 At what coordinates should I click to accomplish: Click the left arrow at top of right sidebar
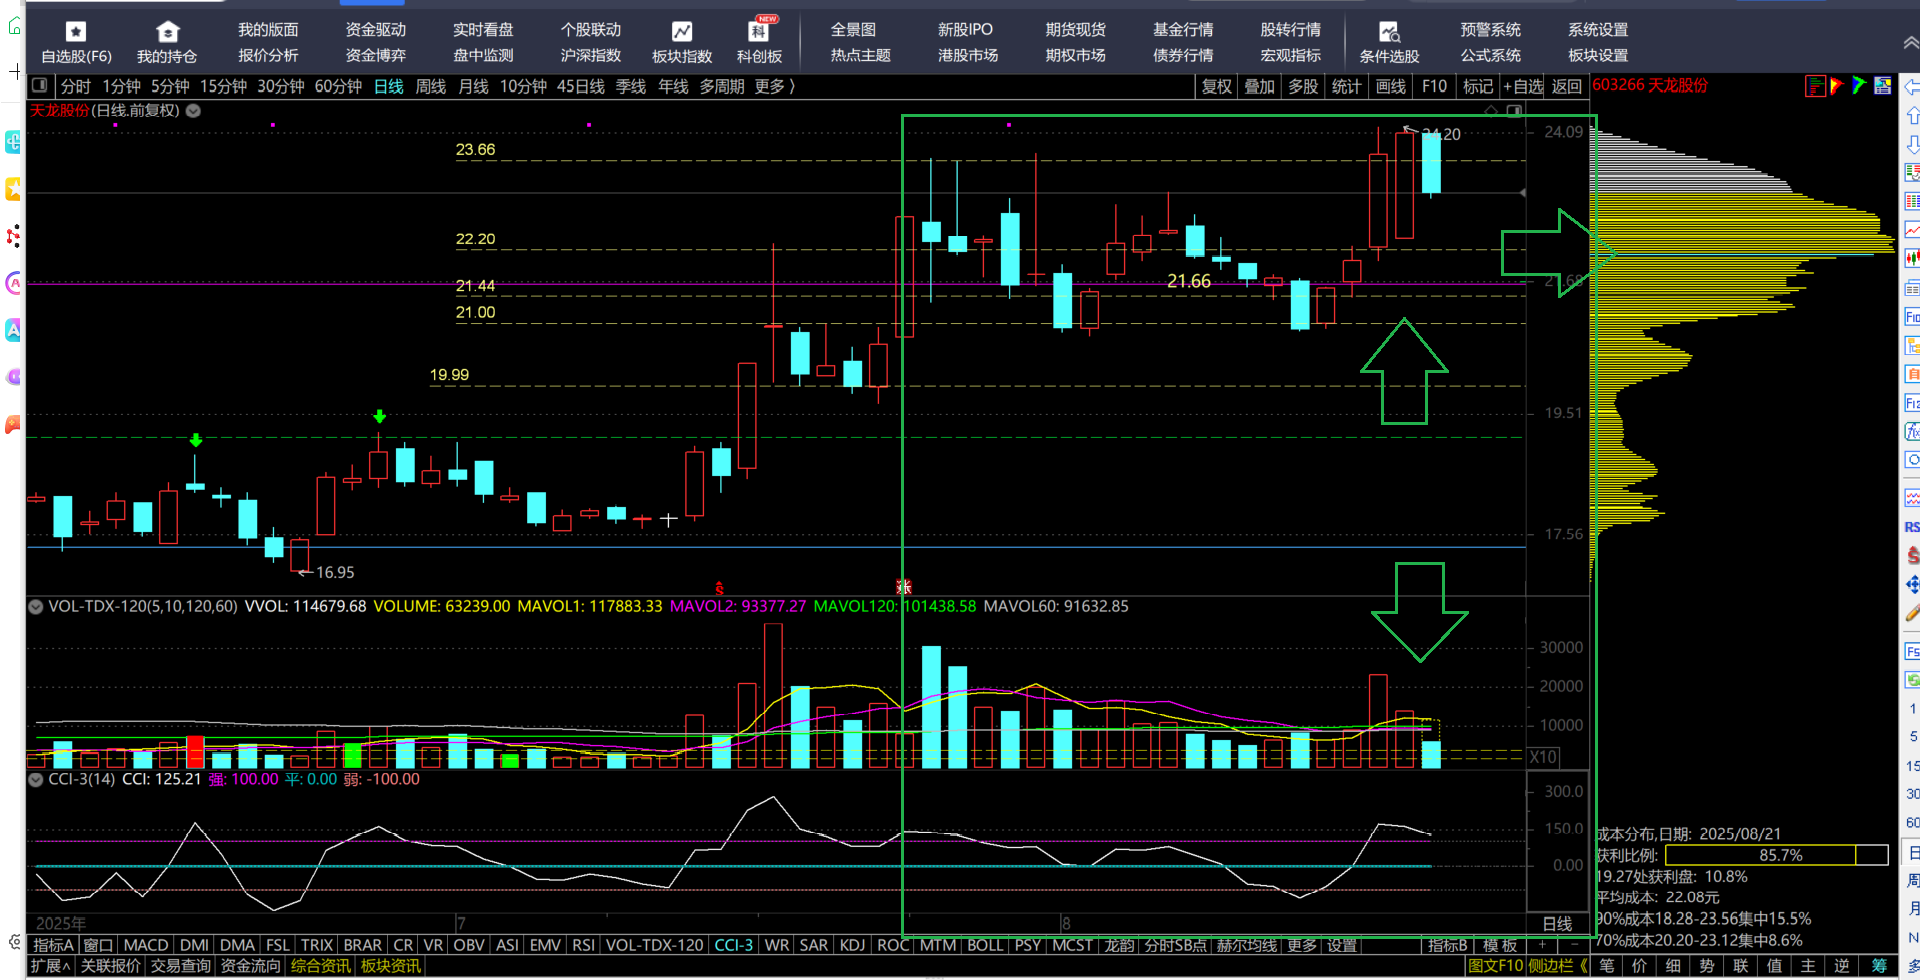[x=1911, y=86]
